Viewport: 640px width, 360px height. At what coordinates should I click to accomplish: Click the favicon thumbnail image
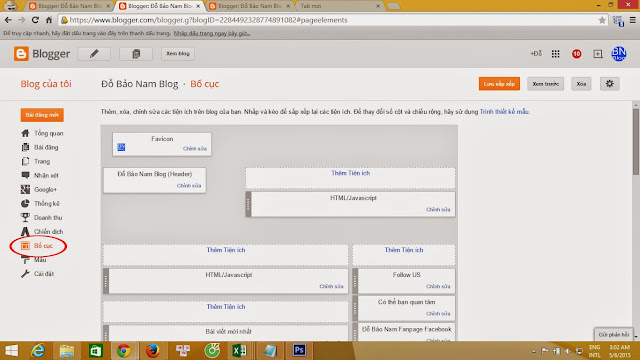[121, 147]
